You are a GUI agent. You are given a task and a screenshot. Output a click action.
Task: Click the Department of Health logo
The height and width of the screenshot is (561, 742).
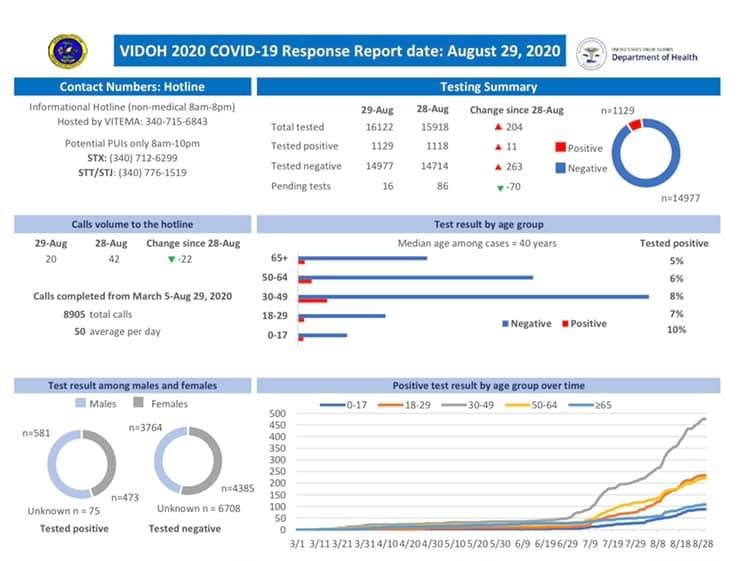(x=649, y=52)
